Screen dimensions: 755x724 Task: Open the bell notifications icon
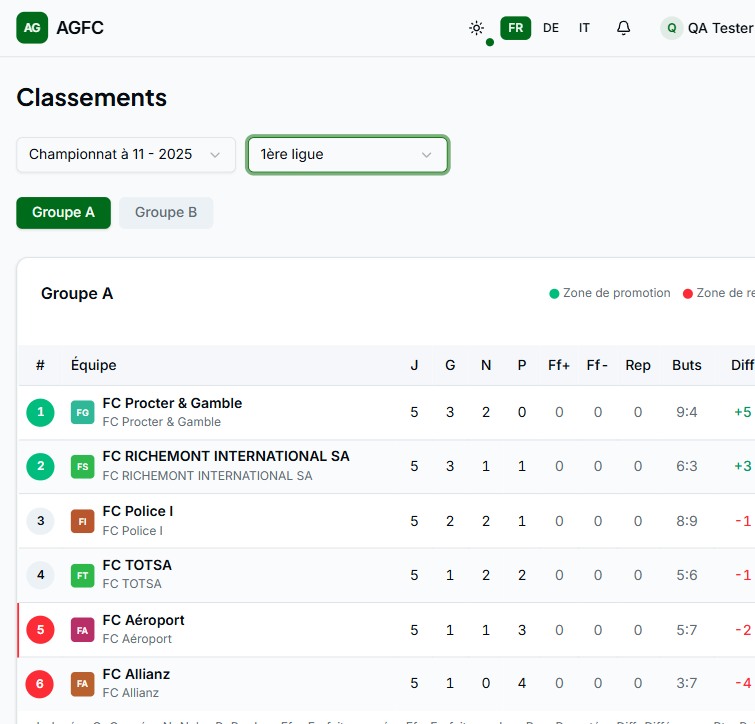[624, 28]
